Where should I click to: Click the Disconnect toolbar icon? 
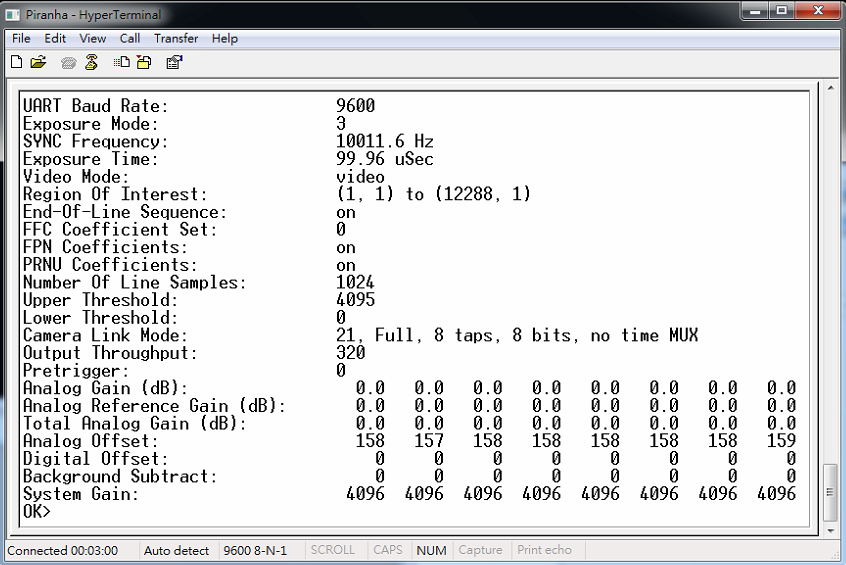click(x=92, y=62)
